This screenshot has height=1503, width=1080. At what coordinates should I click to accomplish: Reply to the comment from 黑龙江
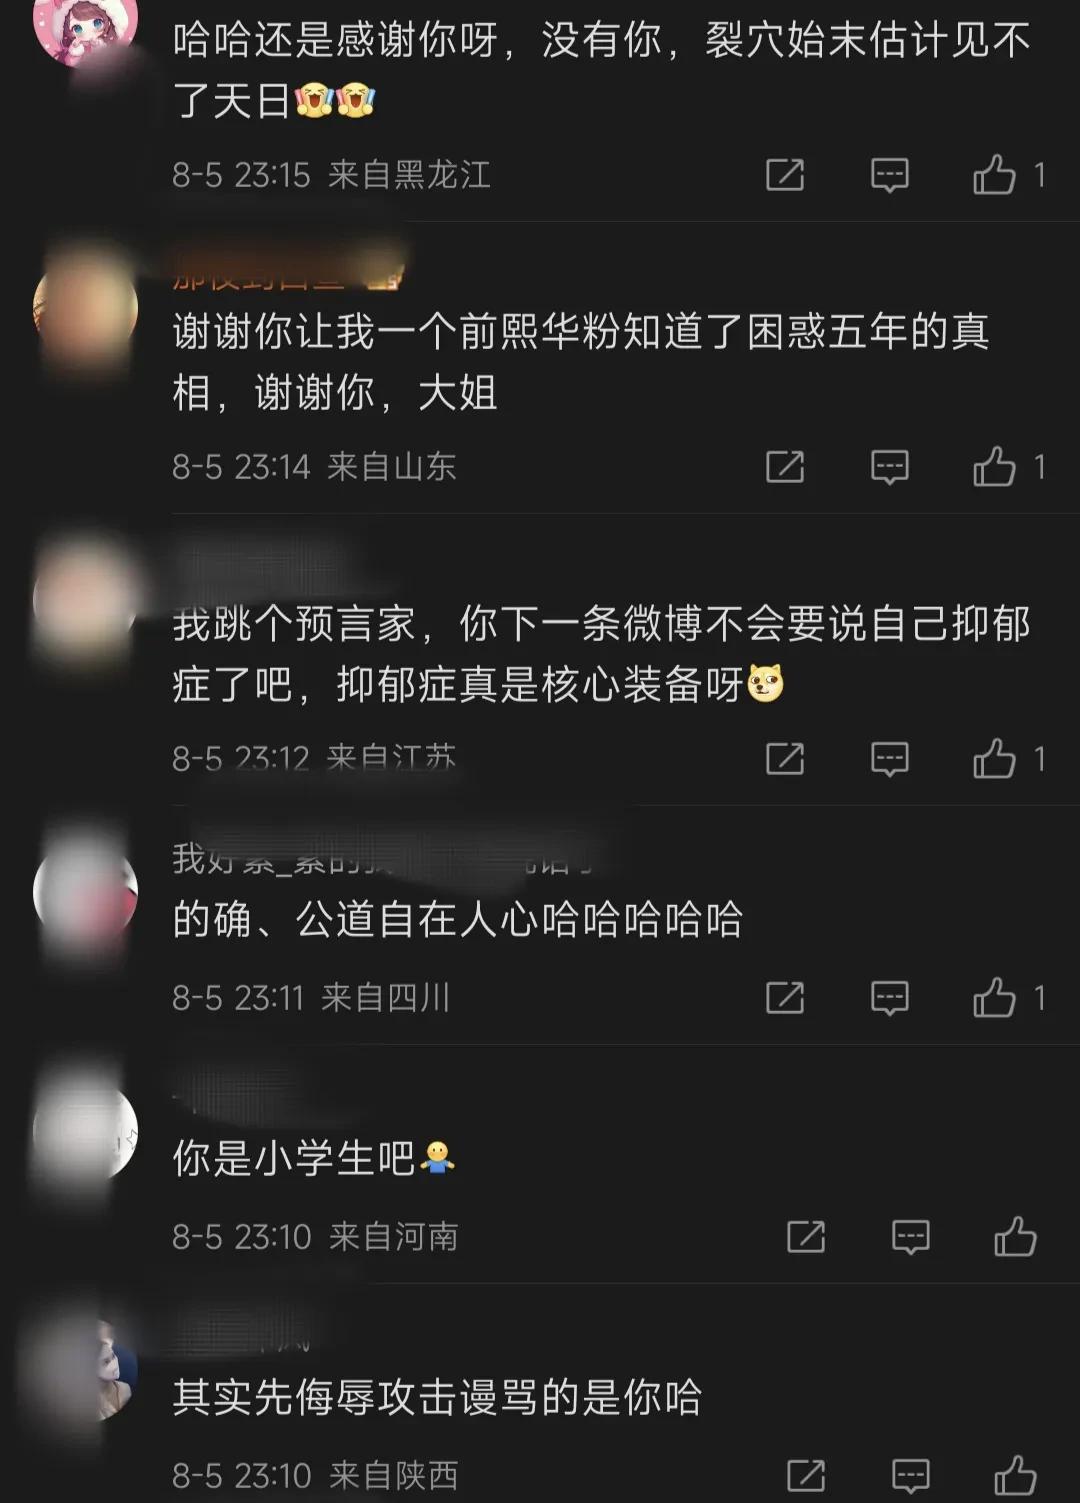(x=889, y=175)
